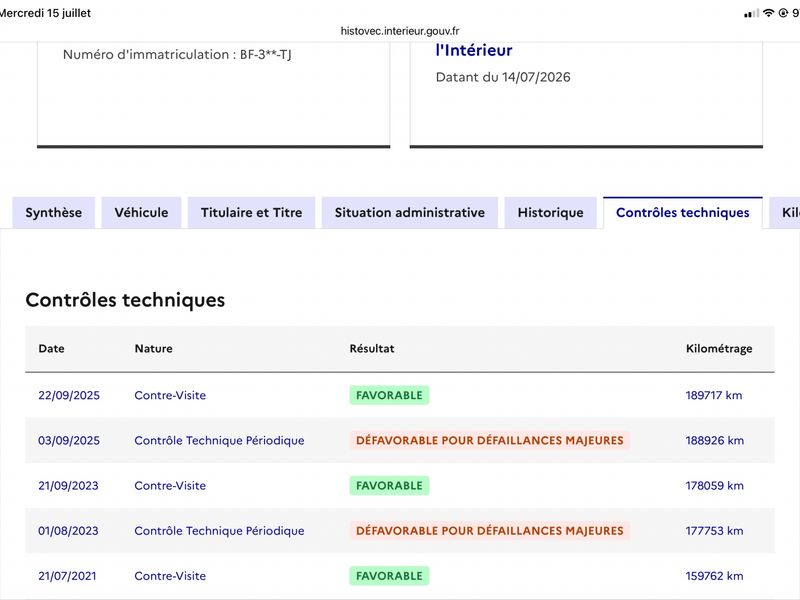Select the date 01/08/2023

pyautogui.click(x=68, y=531)
